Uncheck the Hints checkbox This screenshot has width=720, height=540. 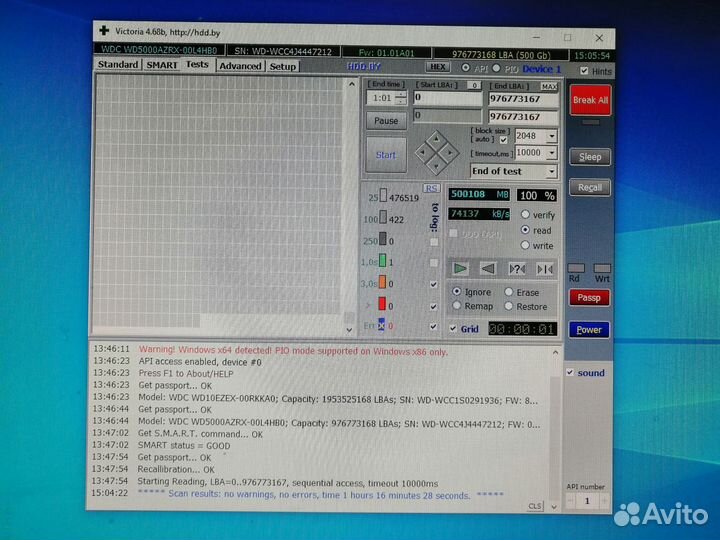(x=584, y=72)
